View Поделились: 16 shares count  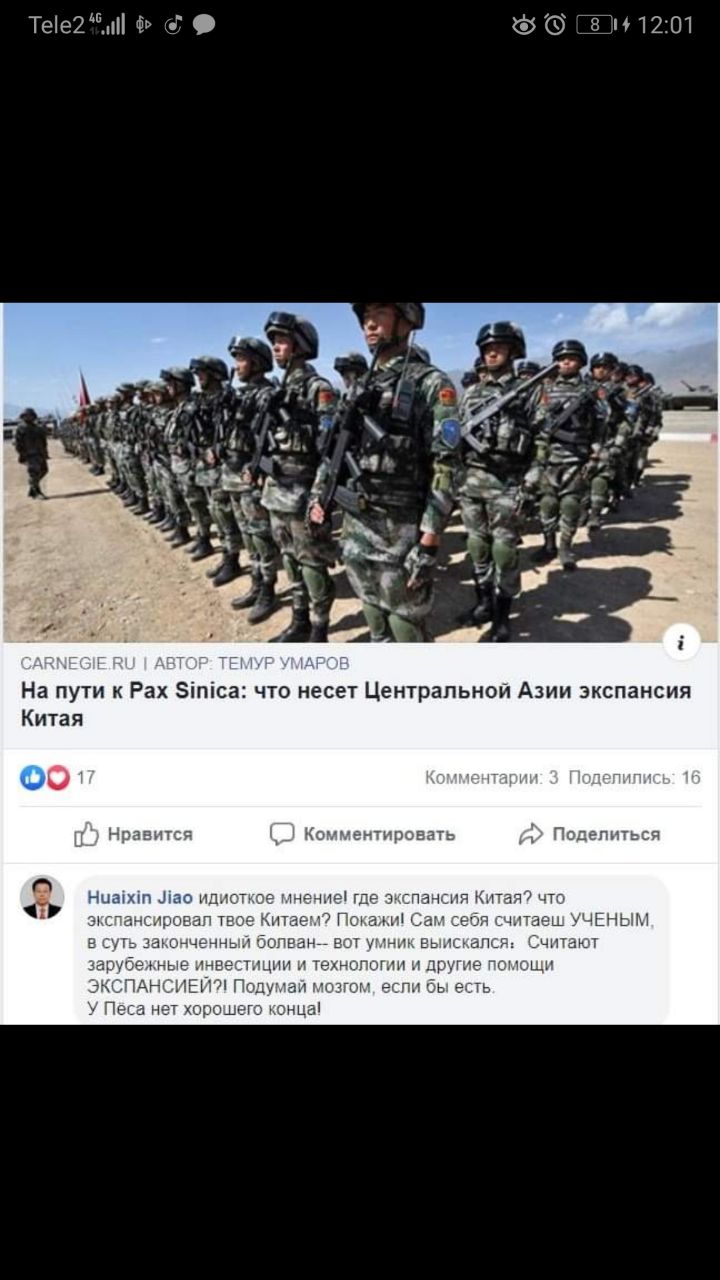click(x=634, y=777)
